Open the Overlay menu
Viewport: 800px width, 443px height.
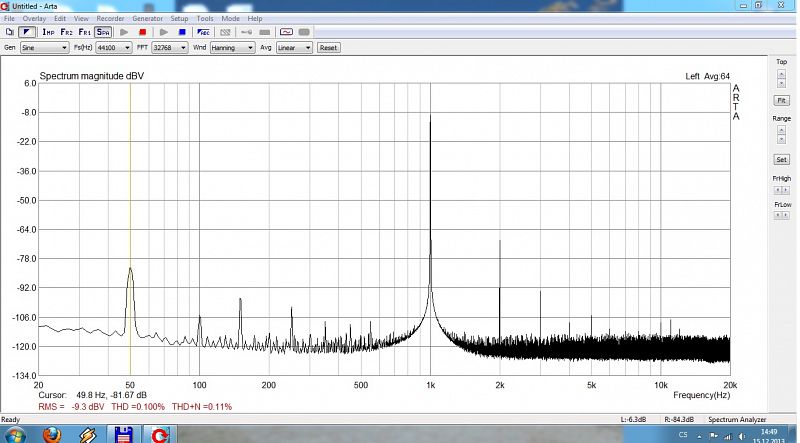(x=34, y=18)
